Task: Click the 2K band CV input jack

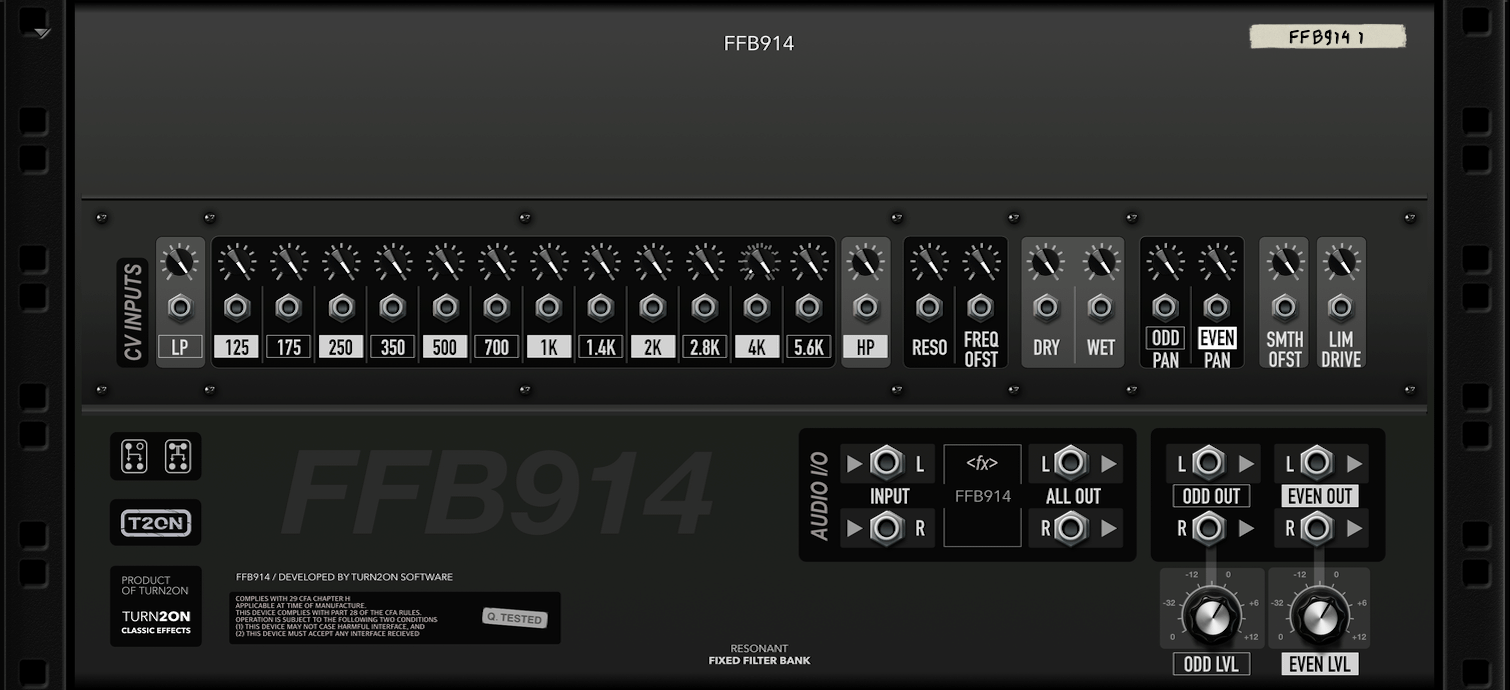Action: pos(653,307)
